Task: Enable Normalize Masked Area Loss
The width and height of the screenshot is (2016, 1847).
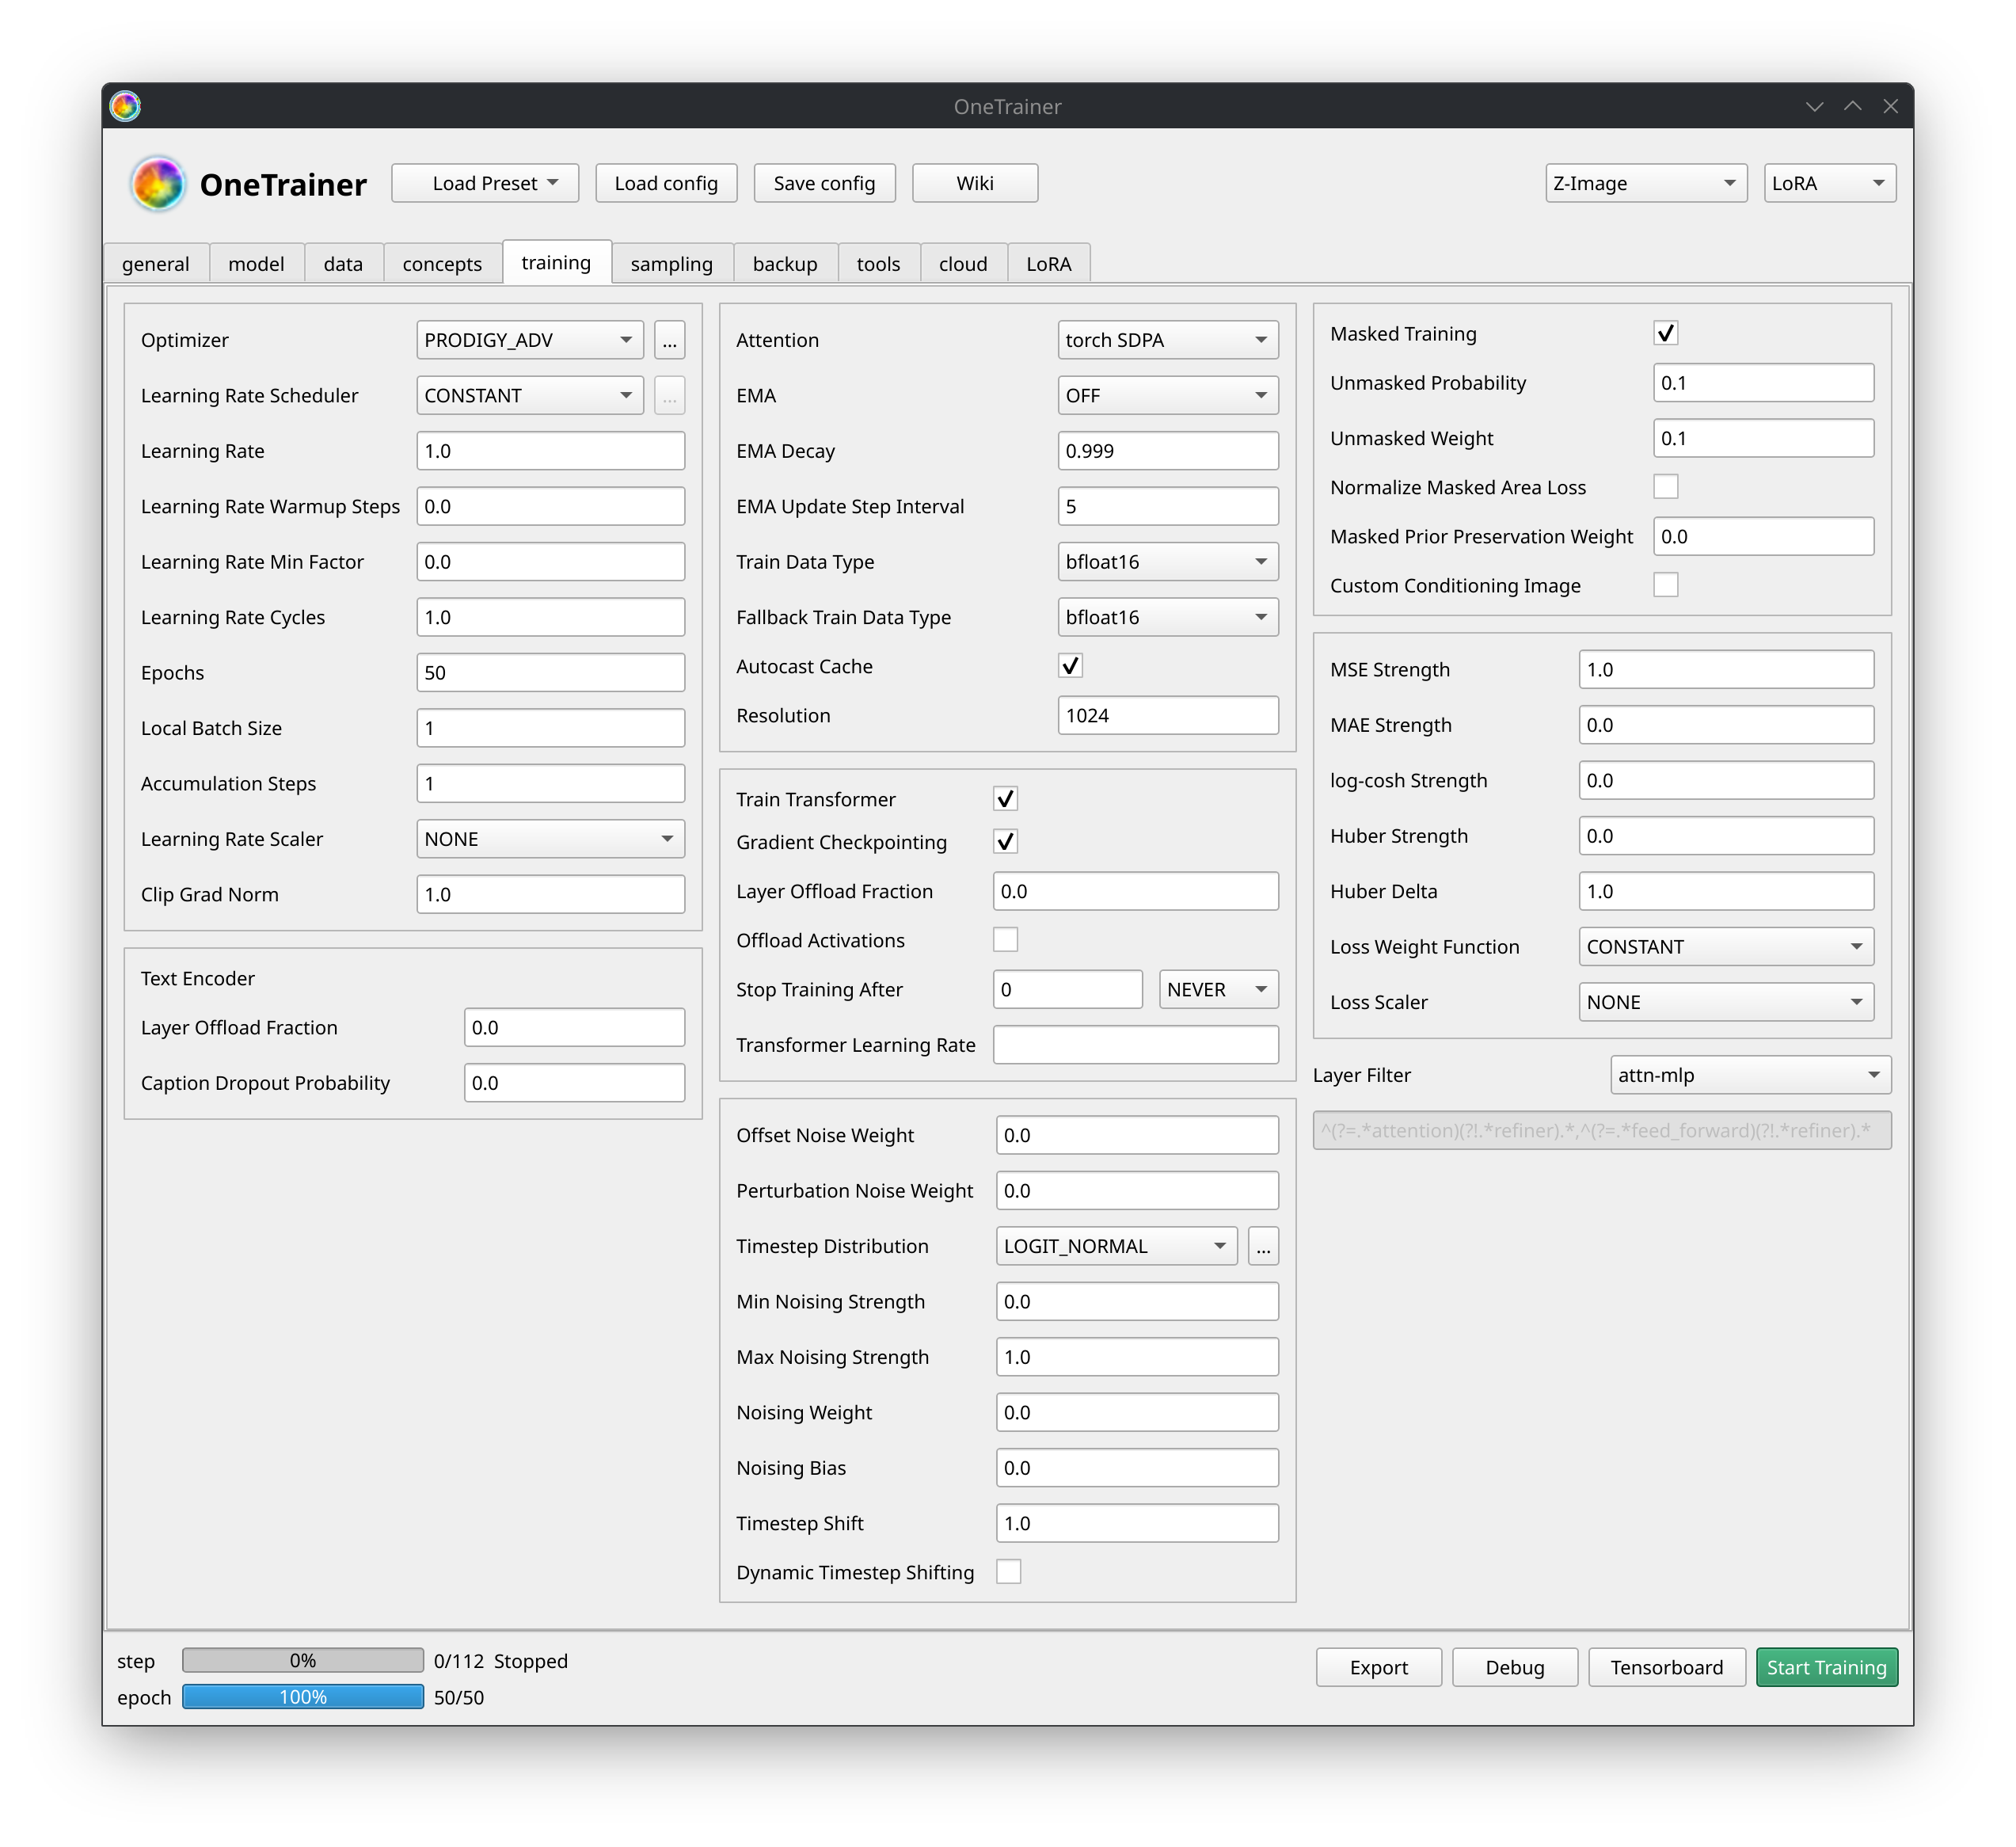Action: pyautogui.click(x=1665, y=487)
